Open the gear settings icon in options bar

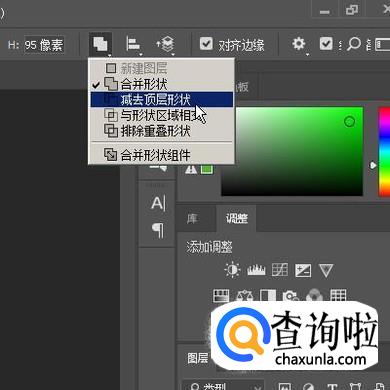pyautogui.click(x=299, y=44)
